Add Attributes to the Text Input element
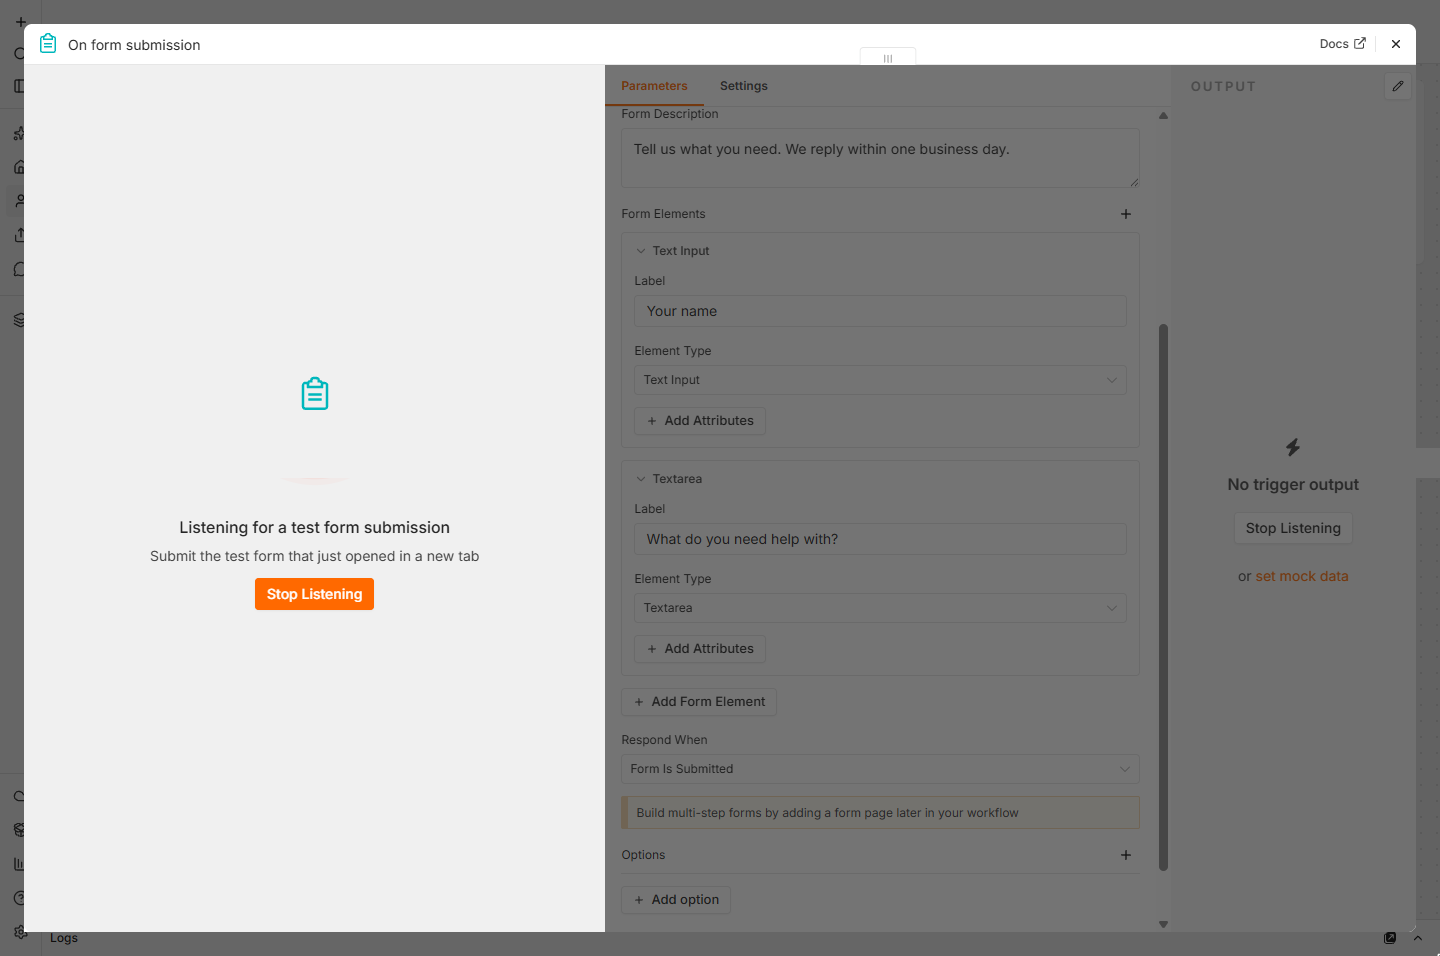The image size is (1440, 956). 700,421
